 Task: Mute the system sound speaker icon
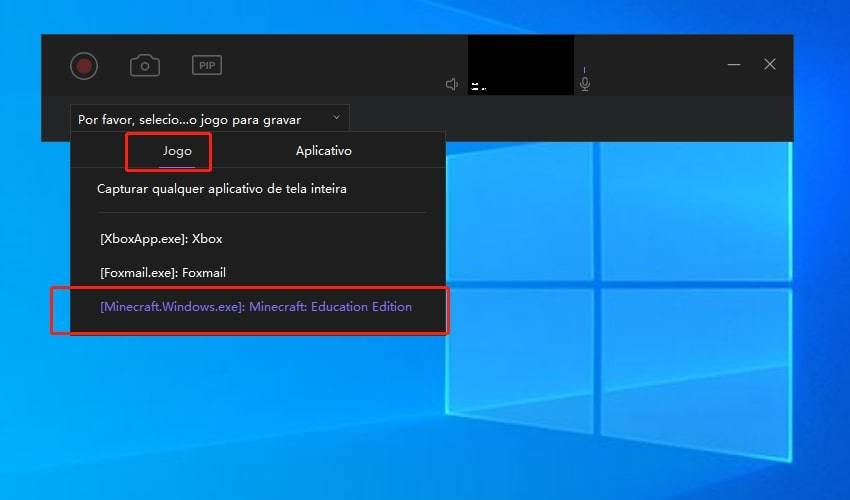452,85
